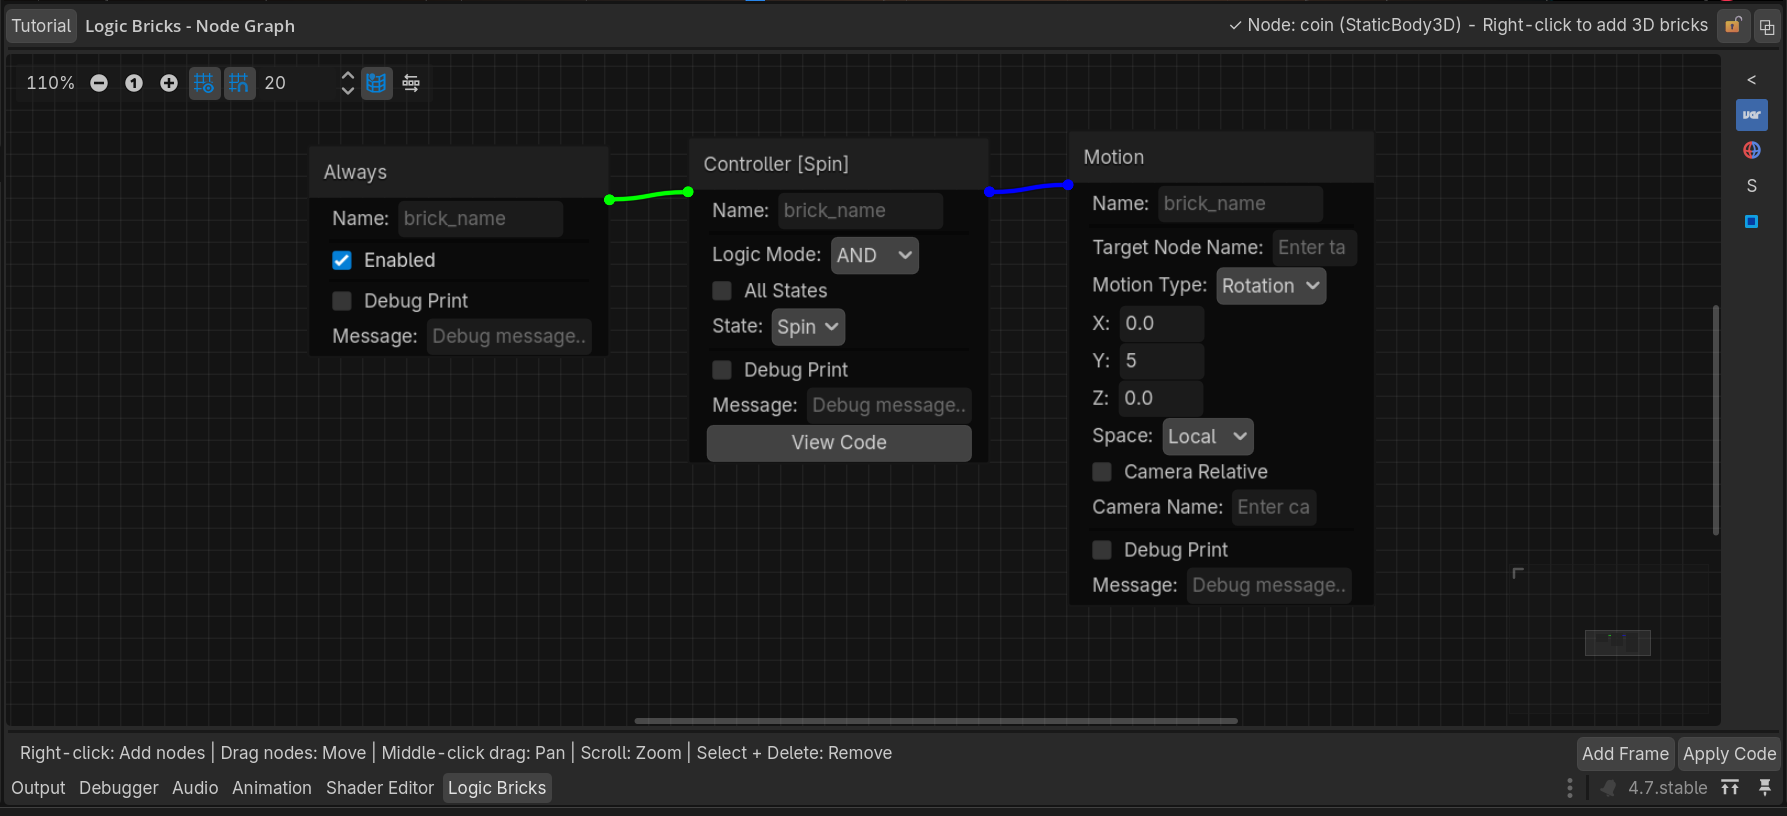This screenshot has width=1787, height=816.
Task: Click Always node Message field
Action: (x=509, y=337)
